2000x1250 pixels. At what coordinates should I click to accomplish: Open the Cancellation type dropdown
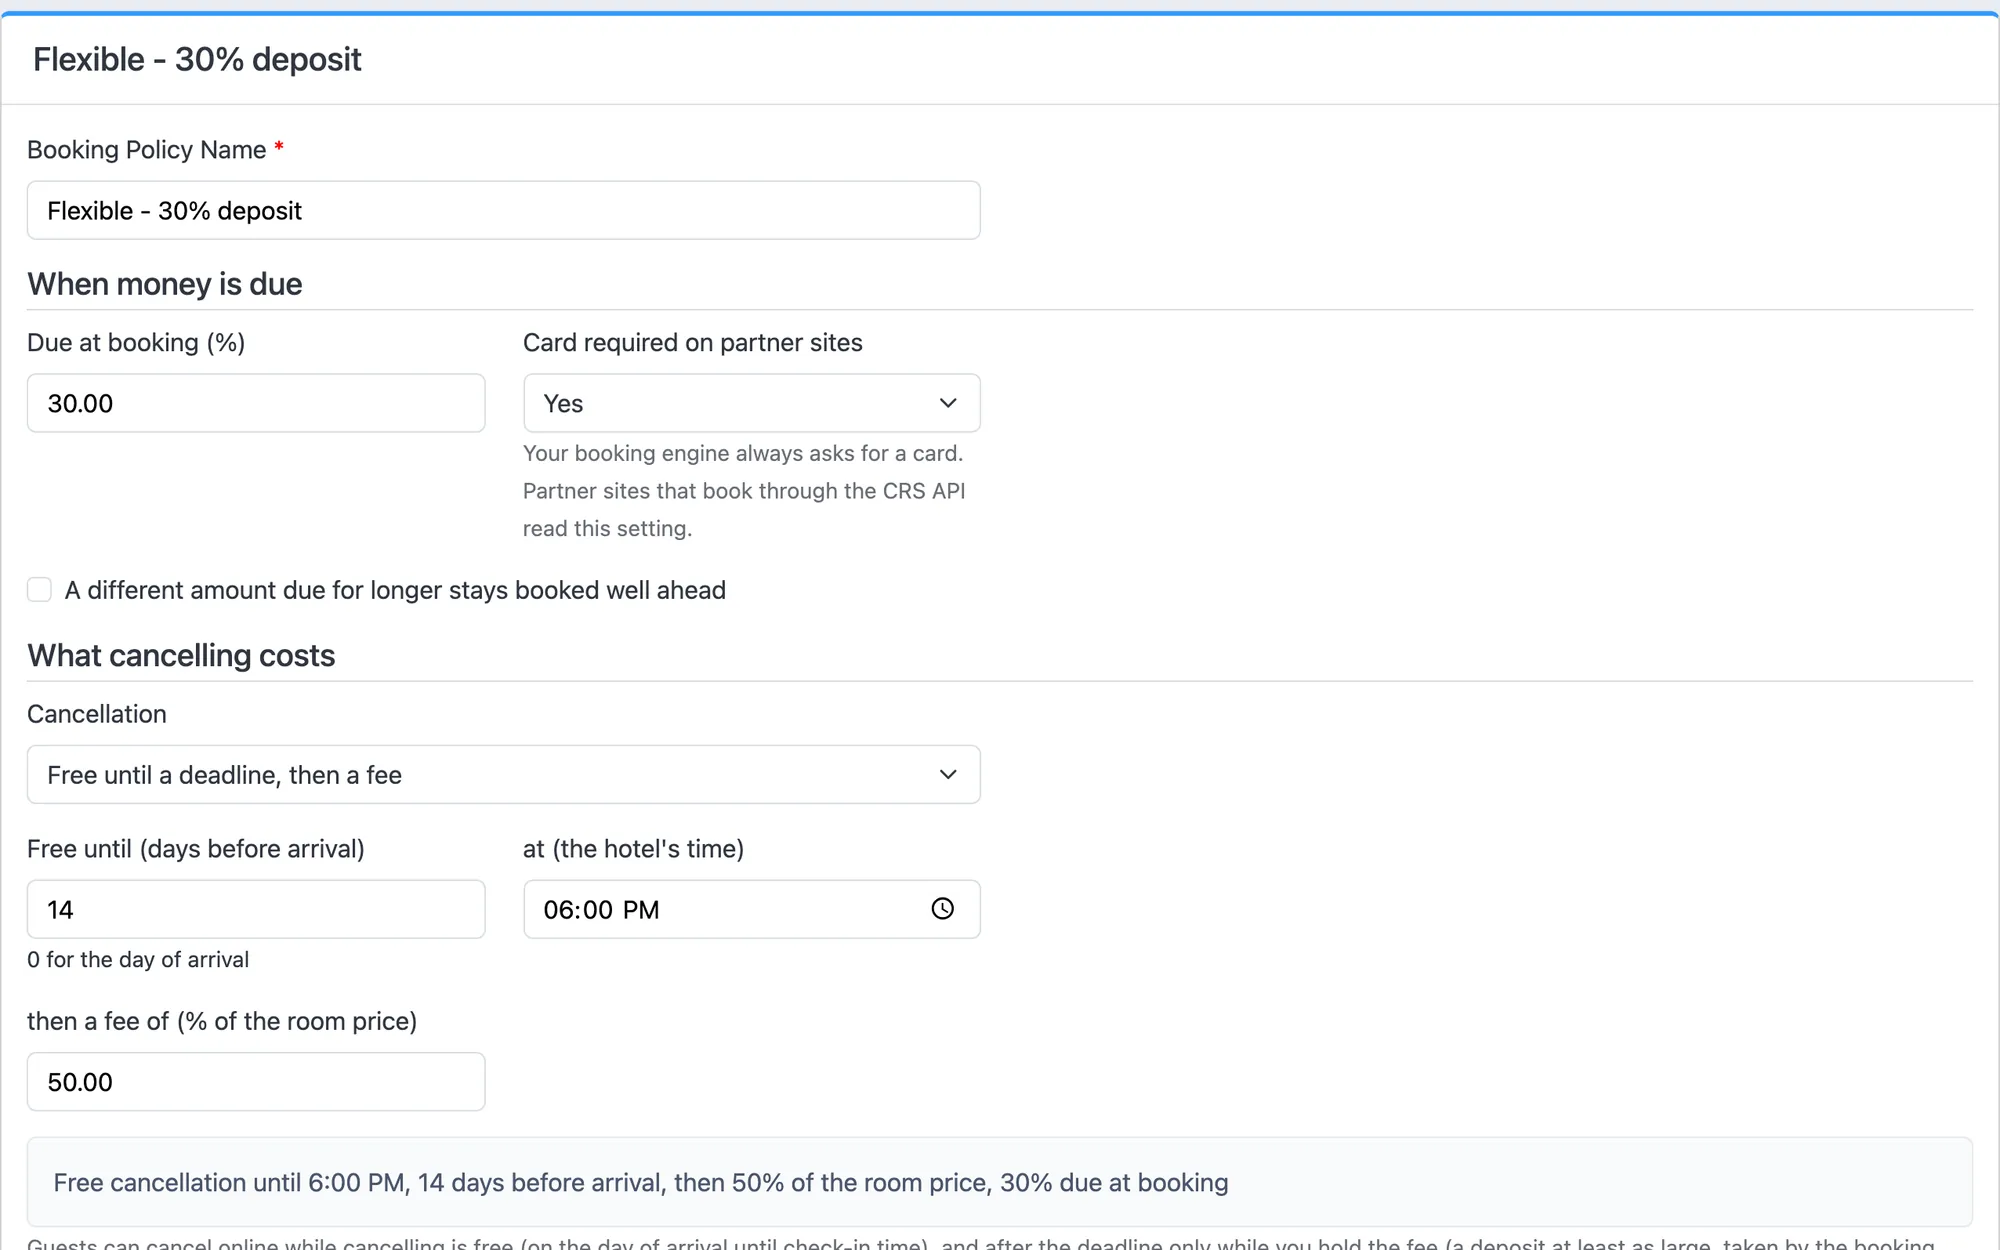click(x=503, y=774)
